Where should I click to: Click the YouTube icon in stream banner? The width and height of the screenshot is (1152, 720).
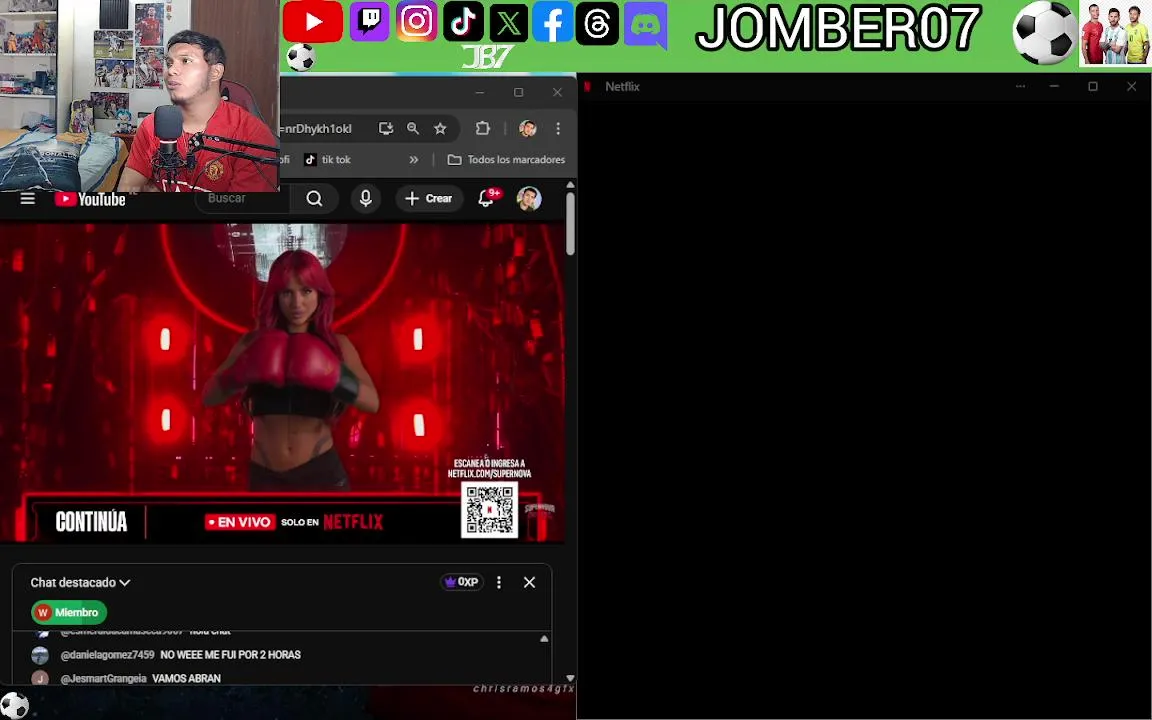(x=312, y=22)
